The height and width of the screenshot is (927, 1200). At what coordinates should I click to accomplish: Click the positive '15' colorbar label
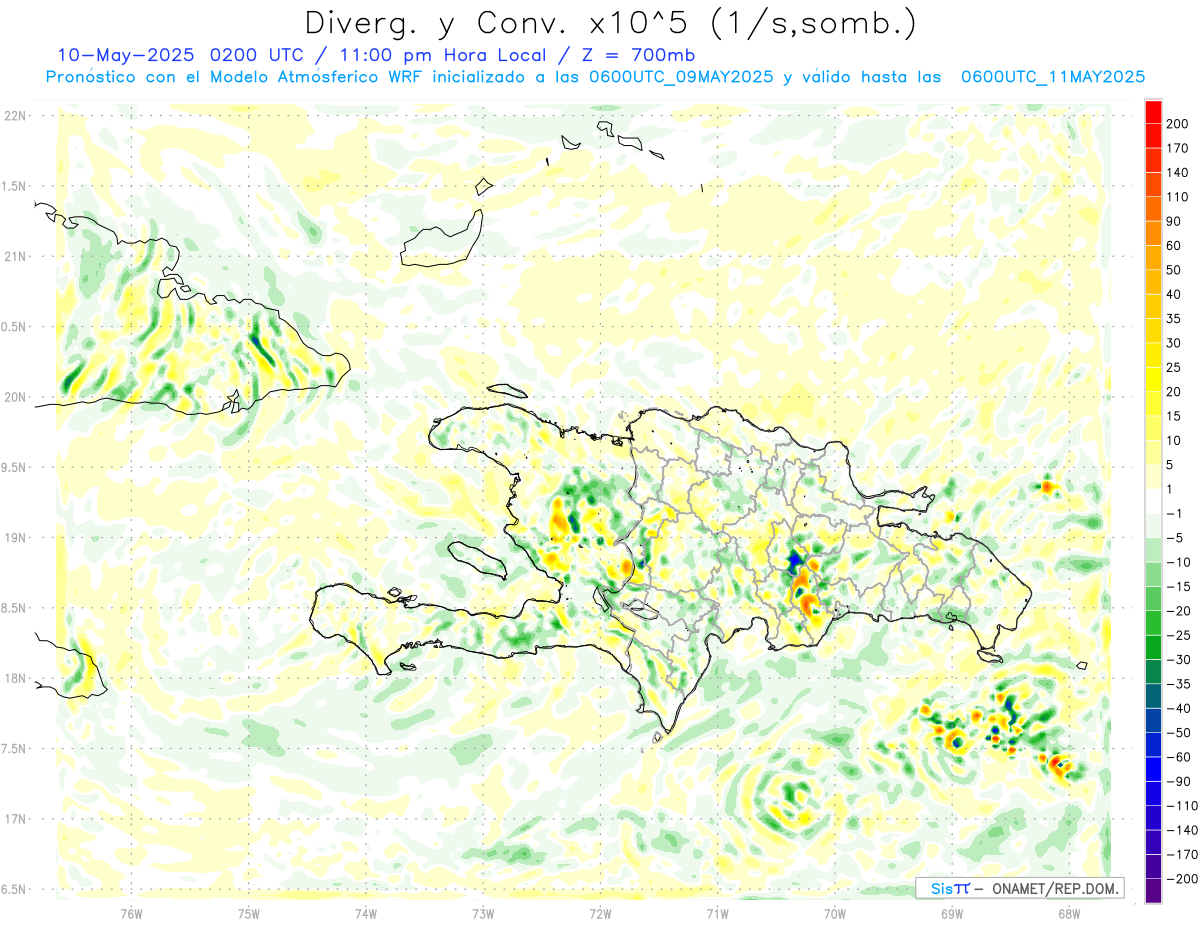(x=1174, y=416)
